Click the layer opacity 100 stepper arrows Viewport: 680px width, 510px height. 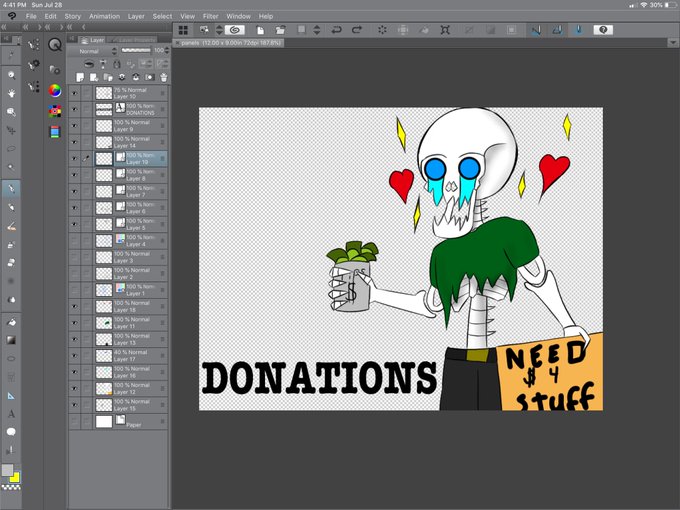(167, 51)
